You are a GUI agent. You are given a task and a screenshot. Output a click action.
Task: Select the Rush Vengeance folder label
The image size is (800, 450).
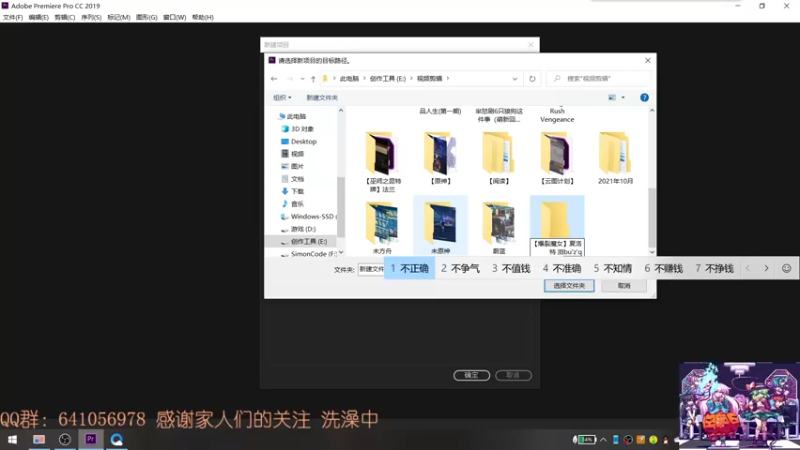(557, 115)
